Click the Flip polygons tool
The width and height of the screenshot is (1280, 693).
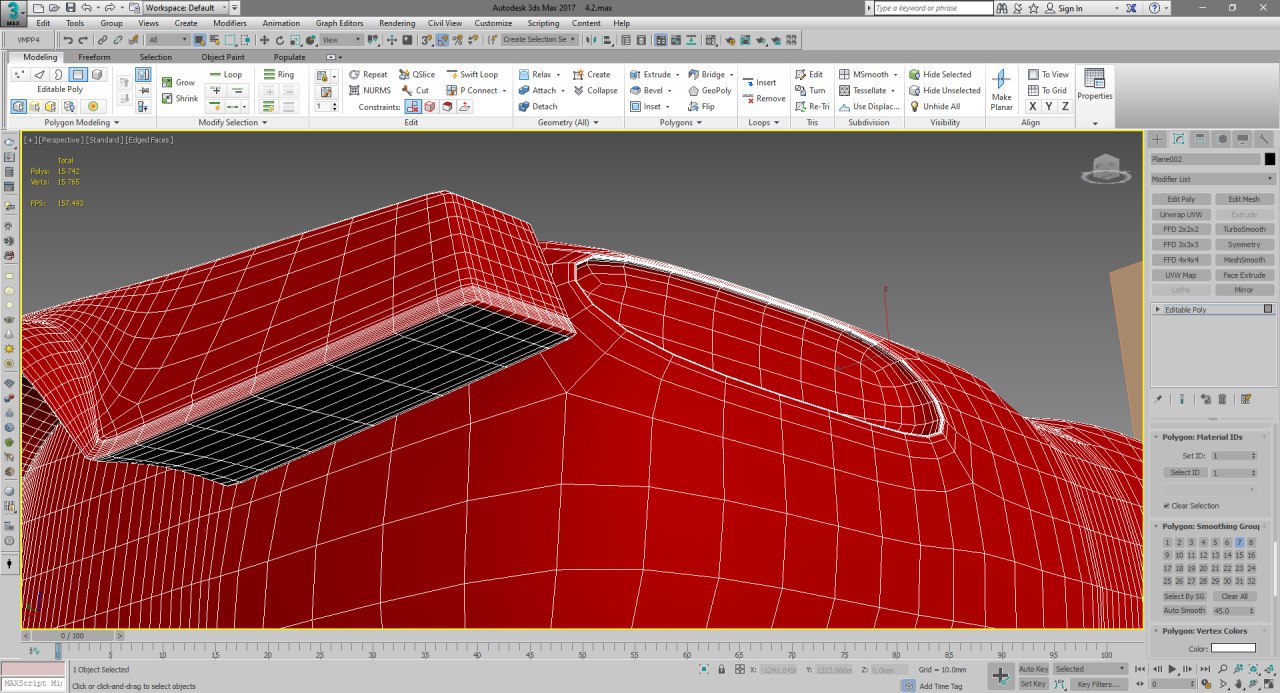pyautogui.click(x=701, y=106)
